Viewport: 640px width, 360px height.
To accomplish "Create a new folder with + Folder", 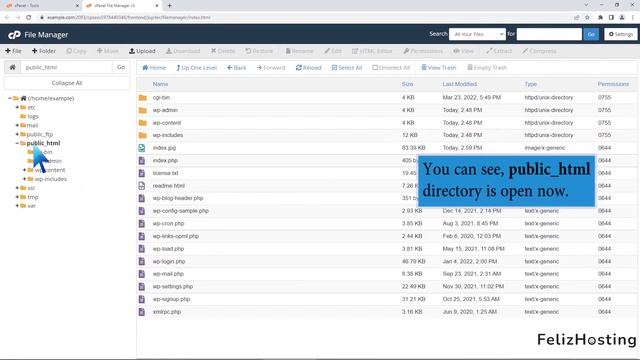I will [x=44, y=51].
